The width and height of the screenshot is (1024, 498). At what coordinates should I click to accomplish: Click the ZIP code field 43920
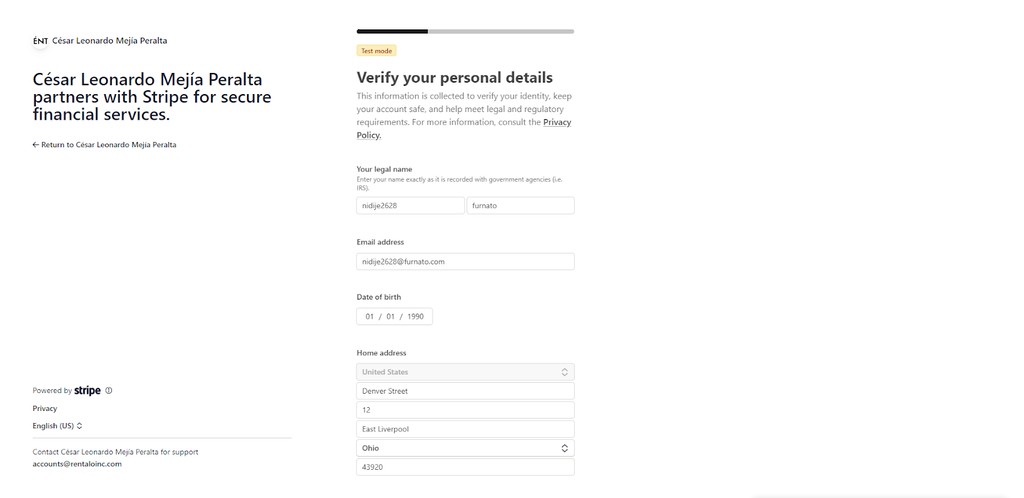click(x=465, y=467)
